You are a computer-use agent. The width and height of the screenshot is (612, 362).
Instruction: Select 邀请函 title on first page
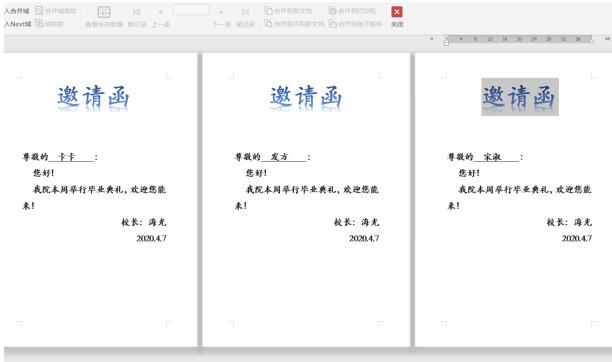click(93, 97)
